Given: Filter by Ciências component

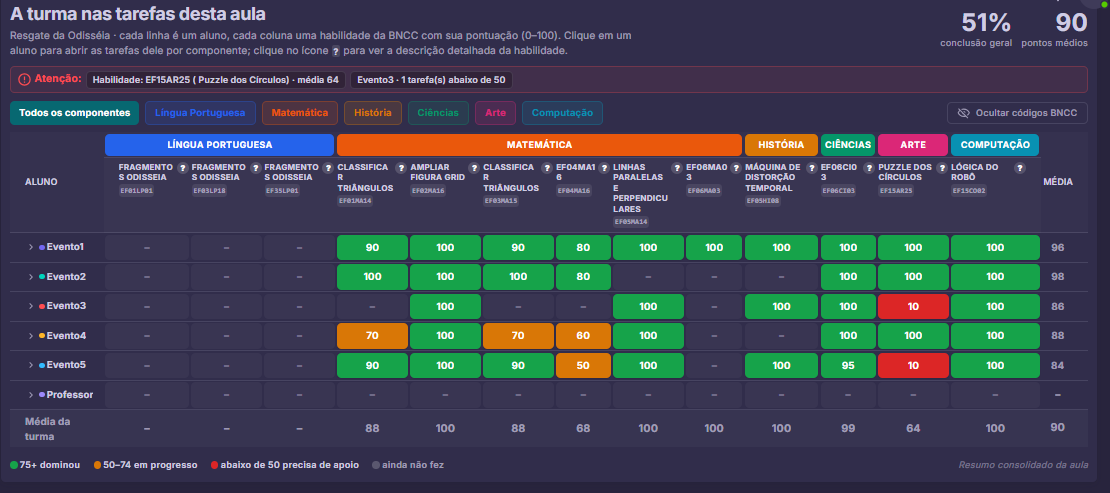Looking at the screenshot, I should pos(438,113).
